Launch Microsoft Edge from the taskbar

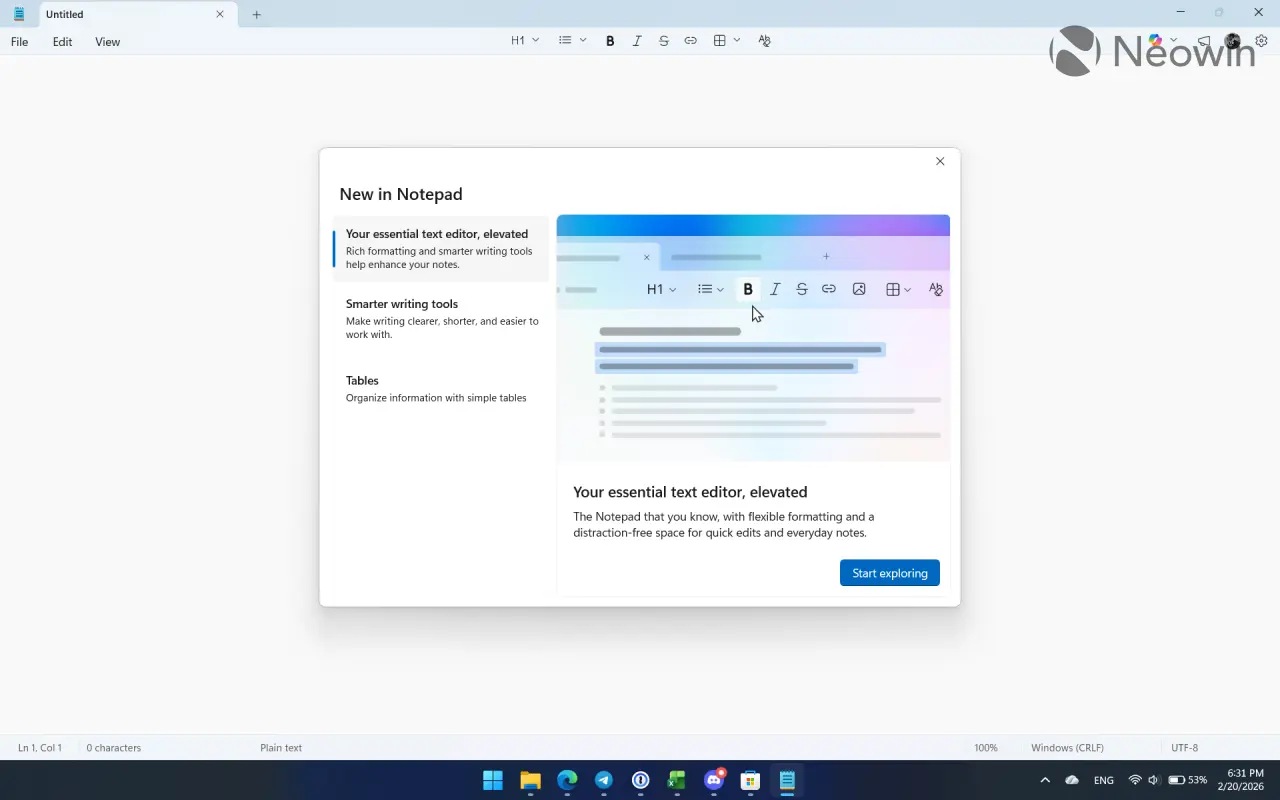(566, 780)
